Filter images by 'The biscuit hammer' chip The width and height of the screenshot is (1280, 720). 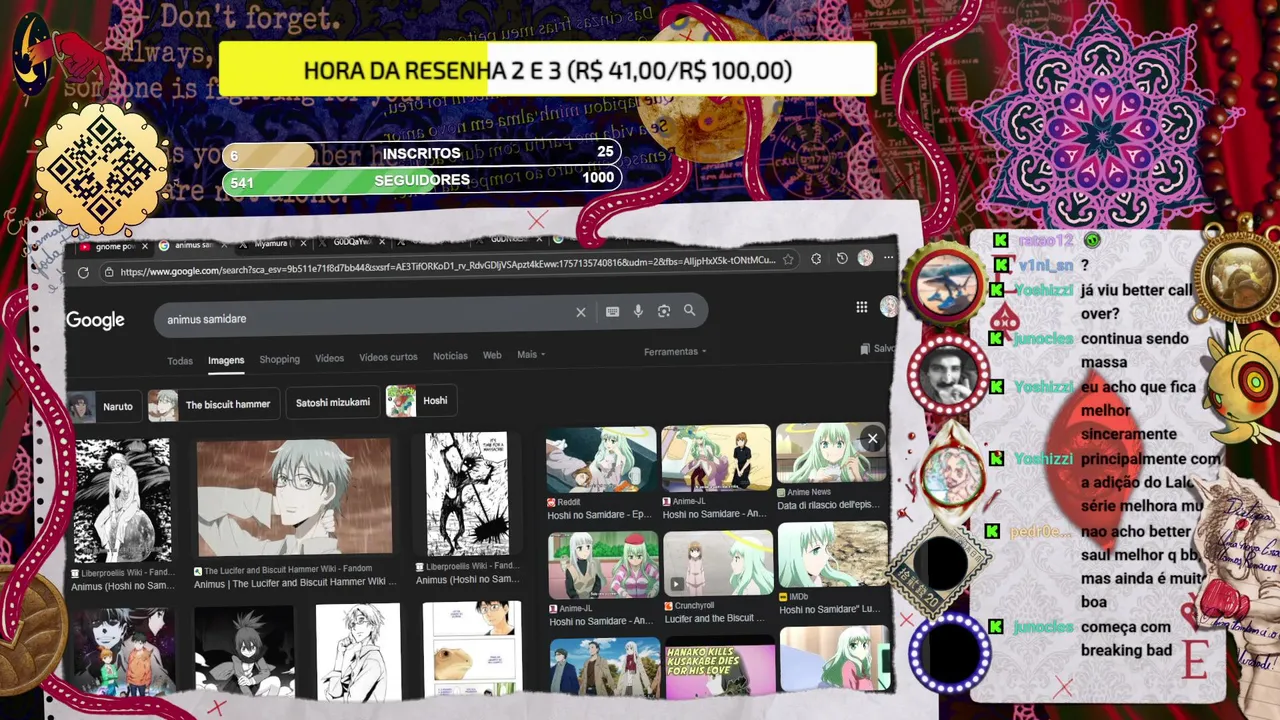tap(213, 404)
